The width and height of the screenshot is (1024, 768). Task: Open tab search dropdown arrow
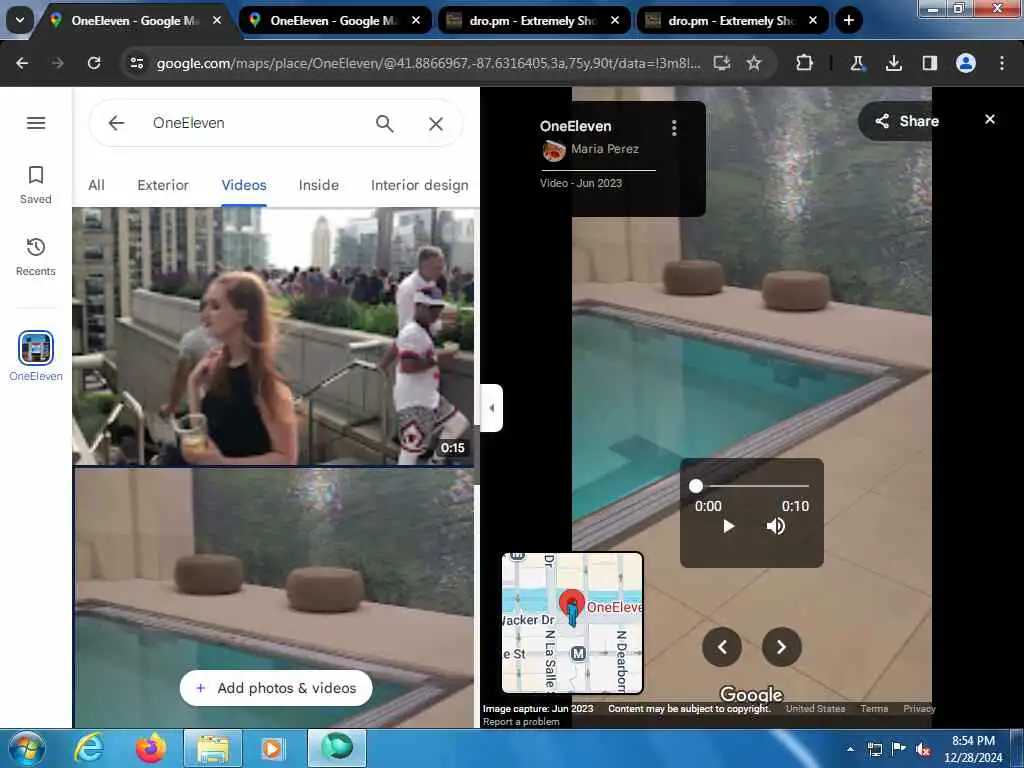pyautogui.click(x=20, y=20)
